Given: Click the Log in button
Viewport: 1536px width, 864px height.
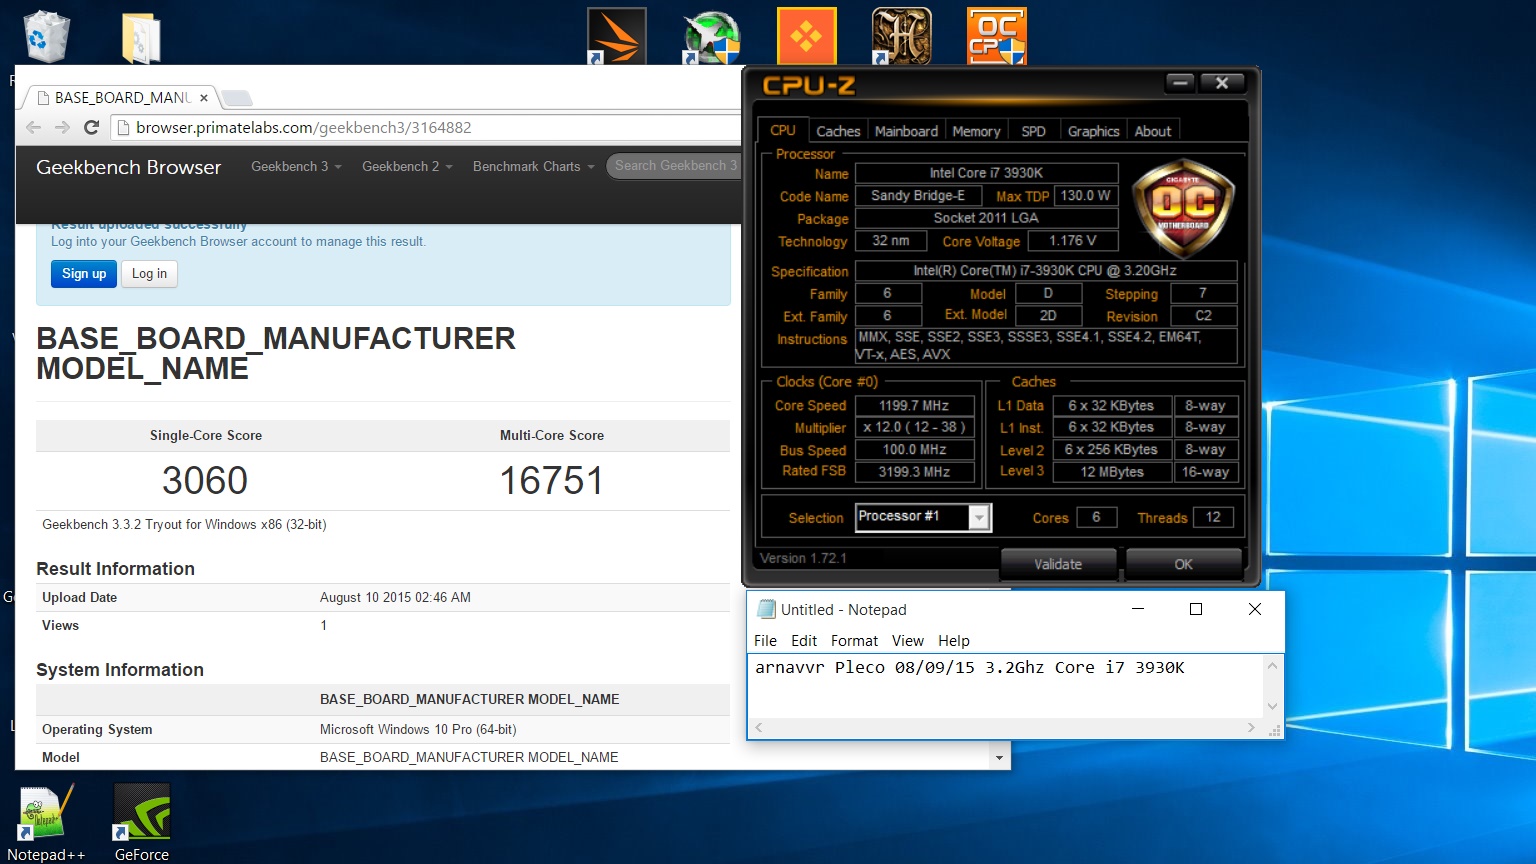Looking at the screenshot, I should tap(149, 274).
